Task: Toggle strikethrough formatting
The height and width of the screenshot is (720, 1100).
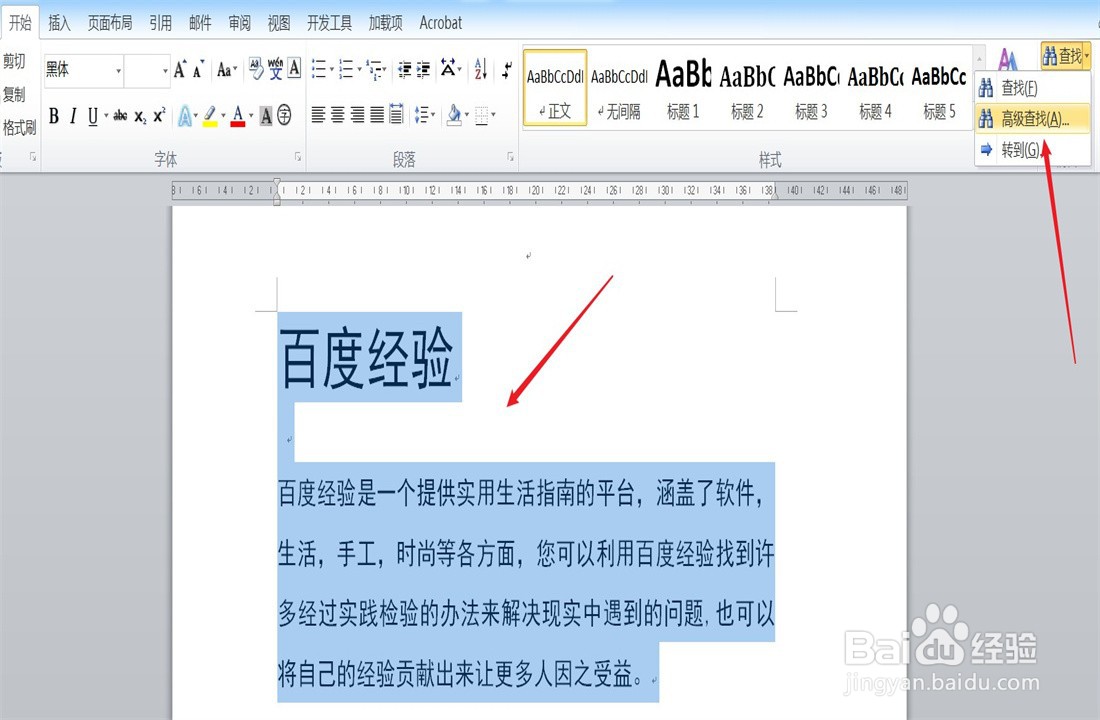Action: pyautogui.click(x=121, y=116)
